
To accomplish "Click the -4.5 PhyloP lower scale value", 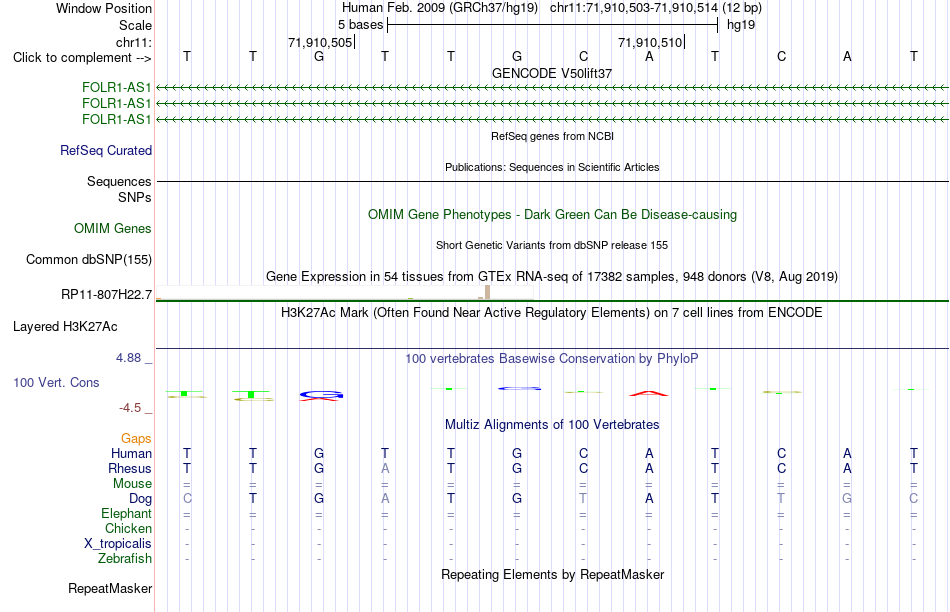I will pos(130,408).
